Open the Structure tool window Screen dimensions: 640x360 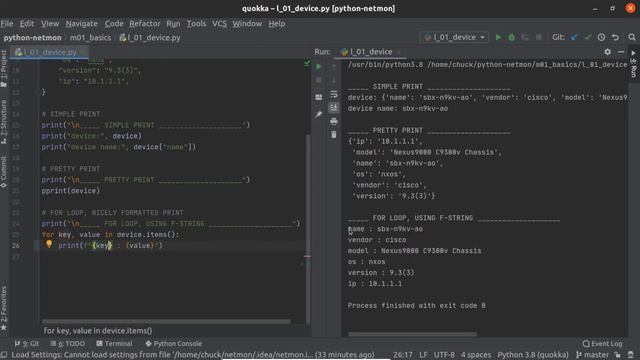4,122
